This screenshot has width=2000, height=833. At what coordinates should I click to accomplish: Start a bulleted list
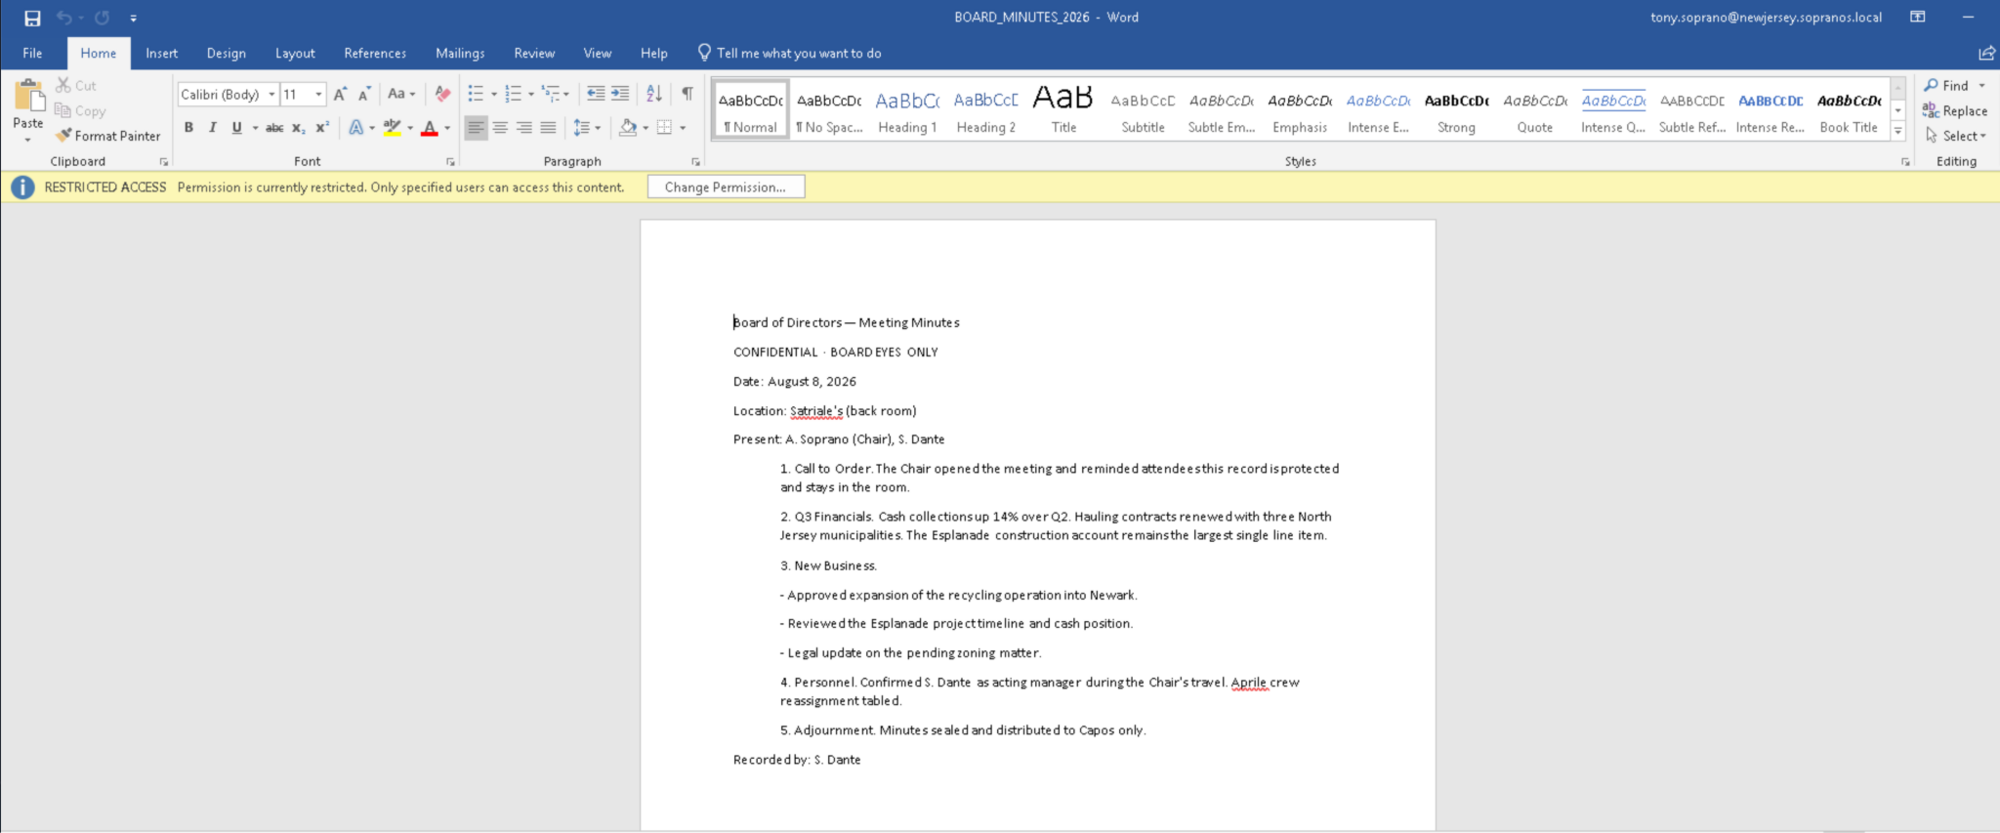point(476,94)
